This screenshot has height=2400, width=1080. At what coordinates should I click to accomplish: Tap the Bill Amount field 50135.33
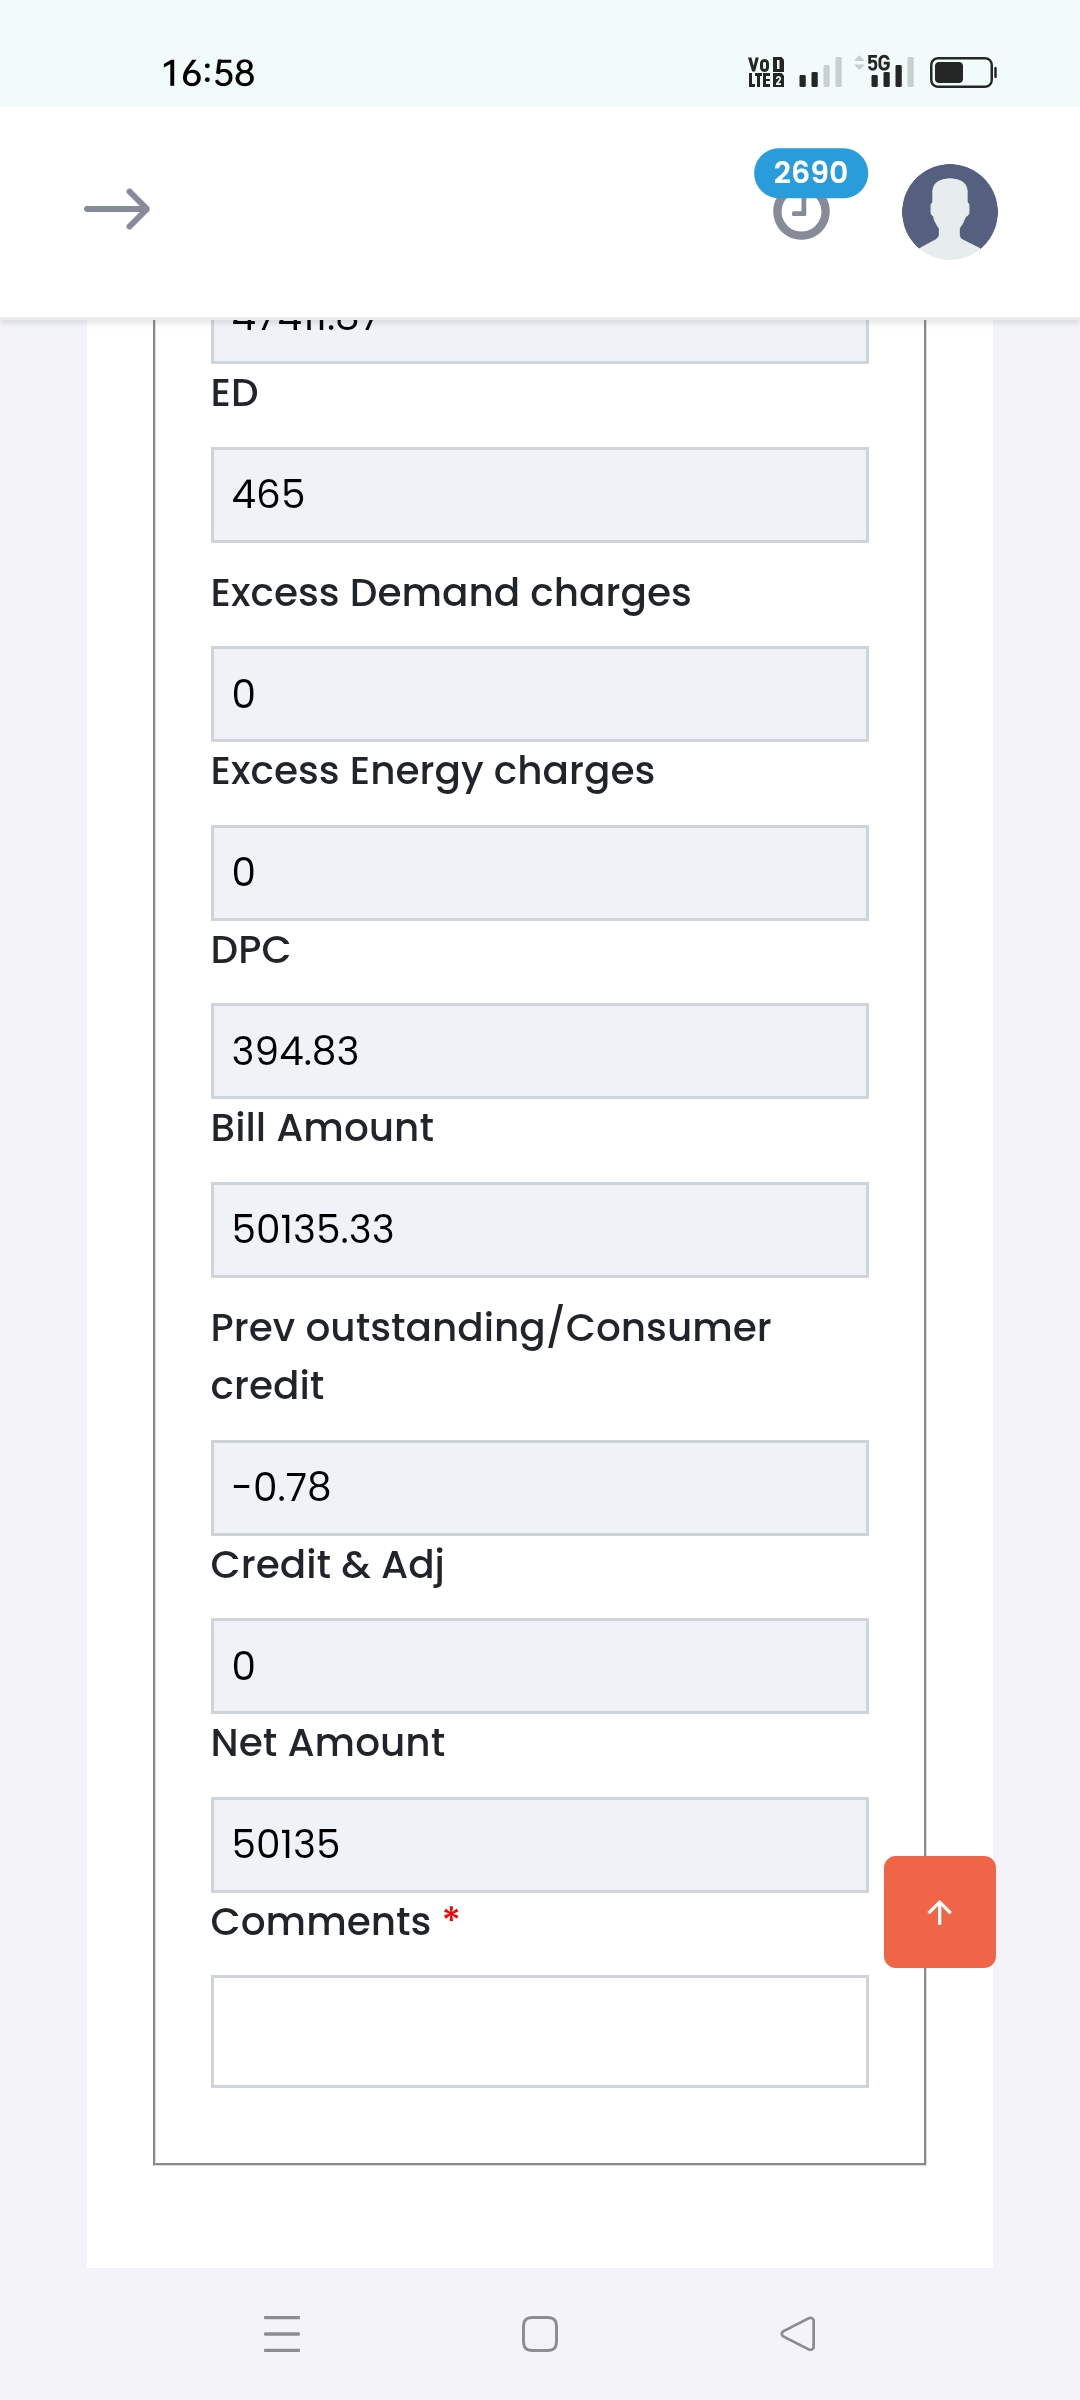click(x=539, y=1230)
